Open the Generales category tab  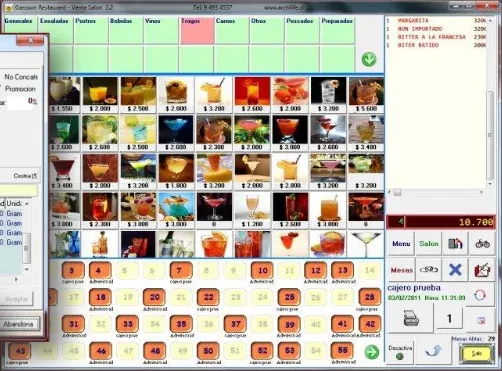click(21, 30)
